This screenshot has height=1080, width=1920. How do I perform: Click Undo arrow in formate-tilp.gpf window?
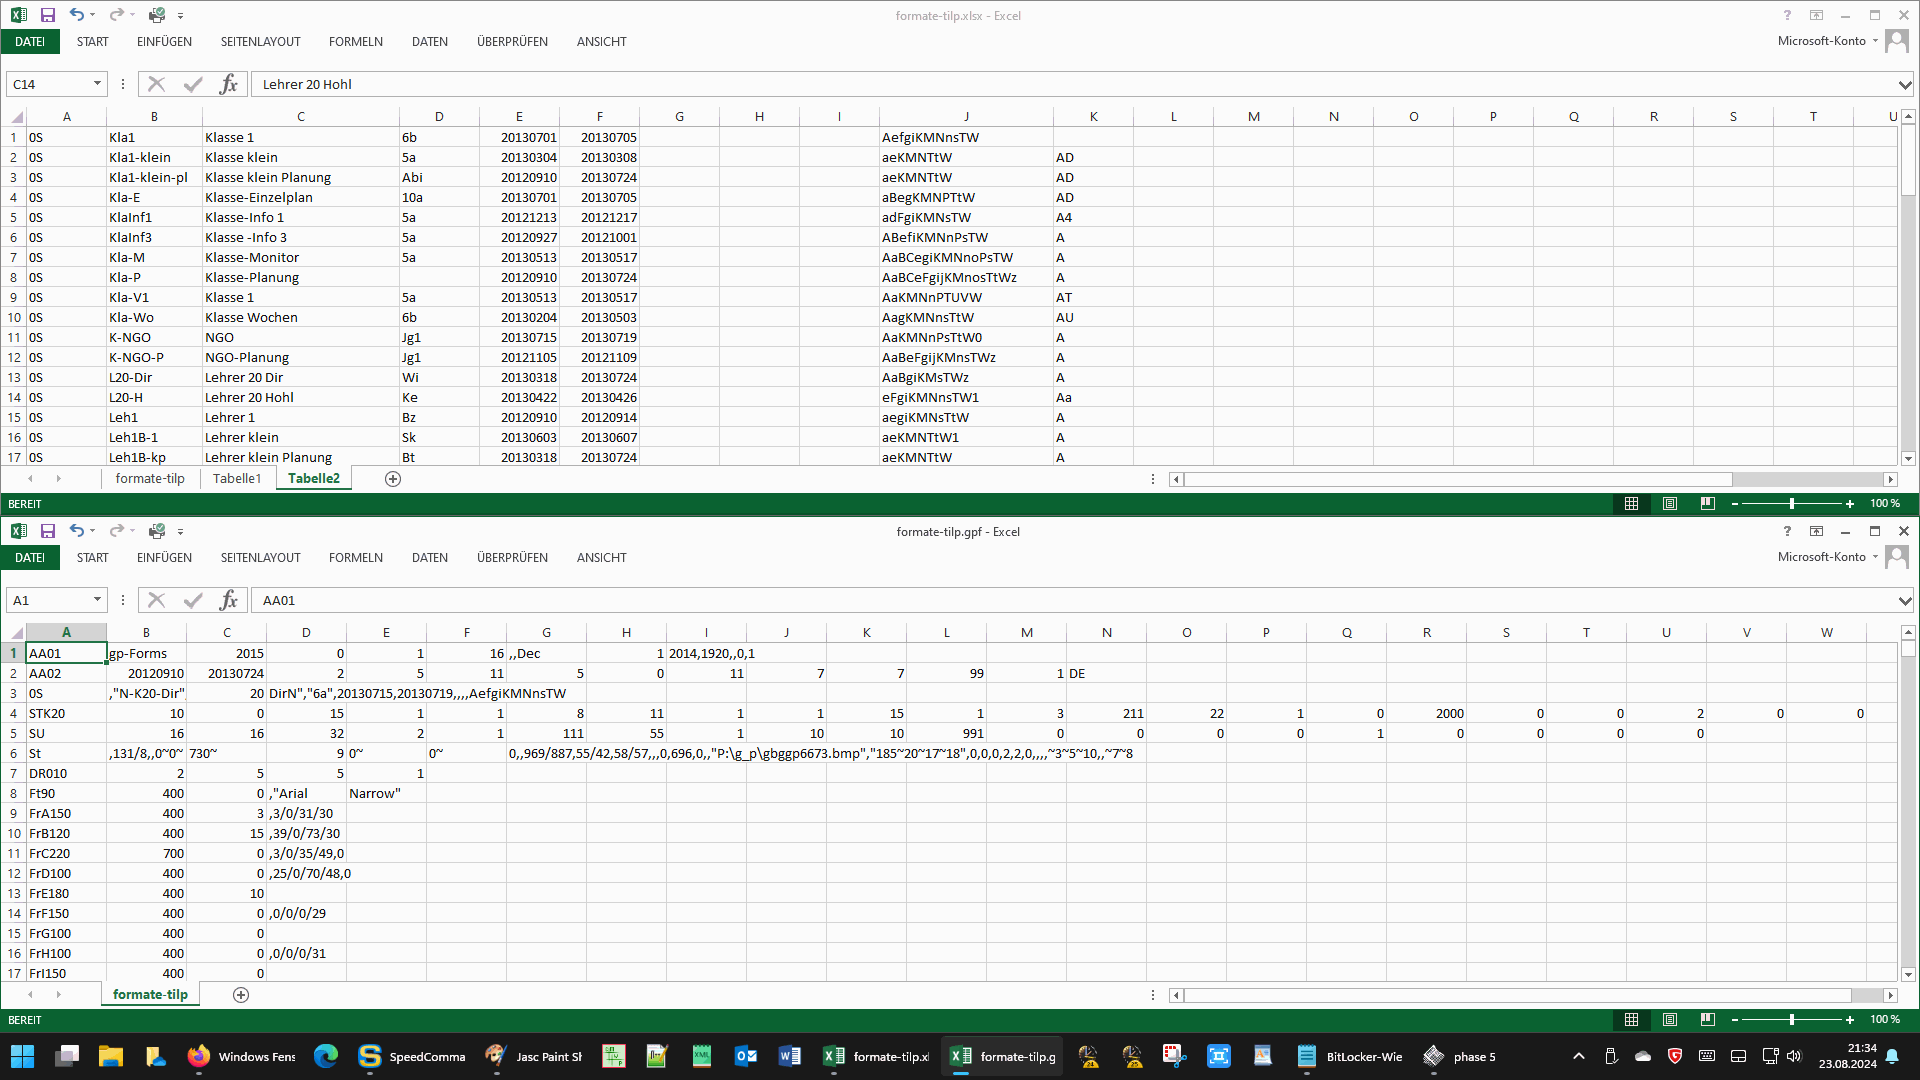[76, 531]
